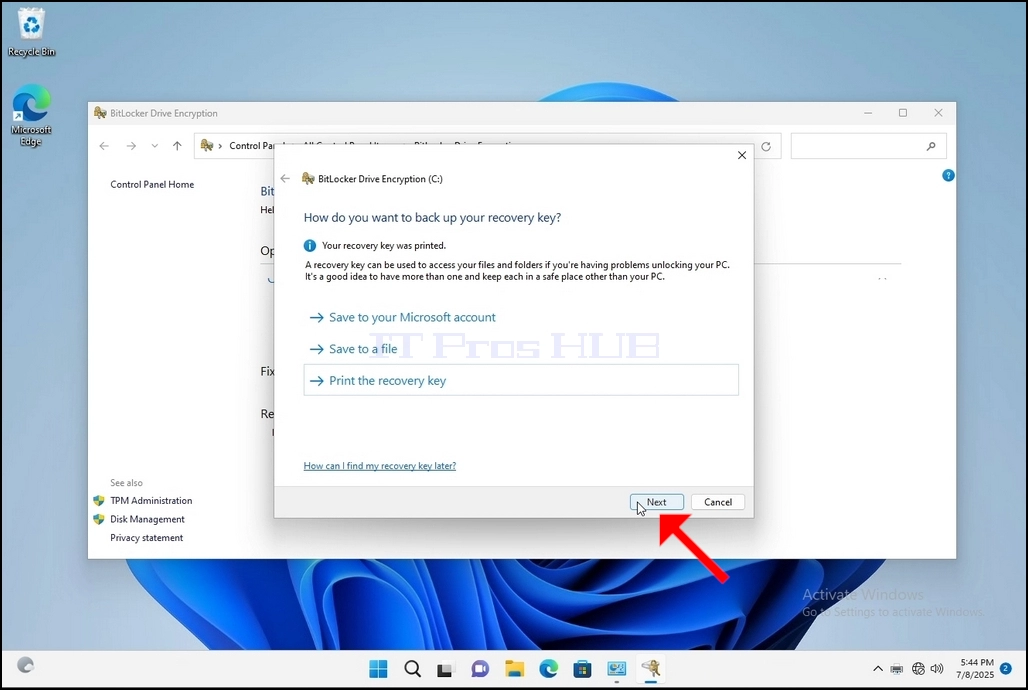This screenshot has height=690, width=1028.
Task: Cancel the BitLocker recovery key wizard
Action: coord(717,502)
